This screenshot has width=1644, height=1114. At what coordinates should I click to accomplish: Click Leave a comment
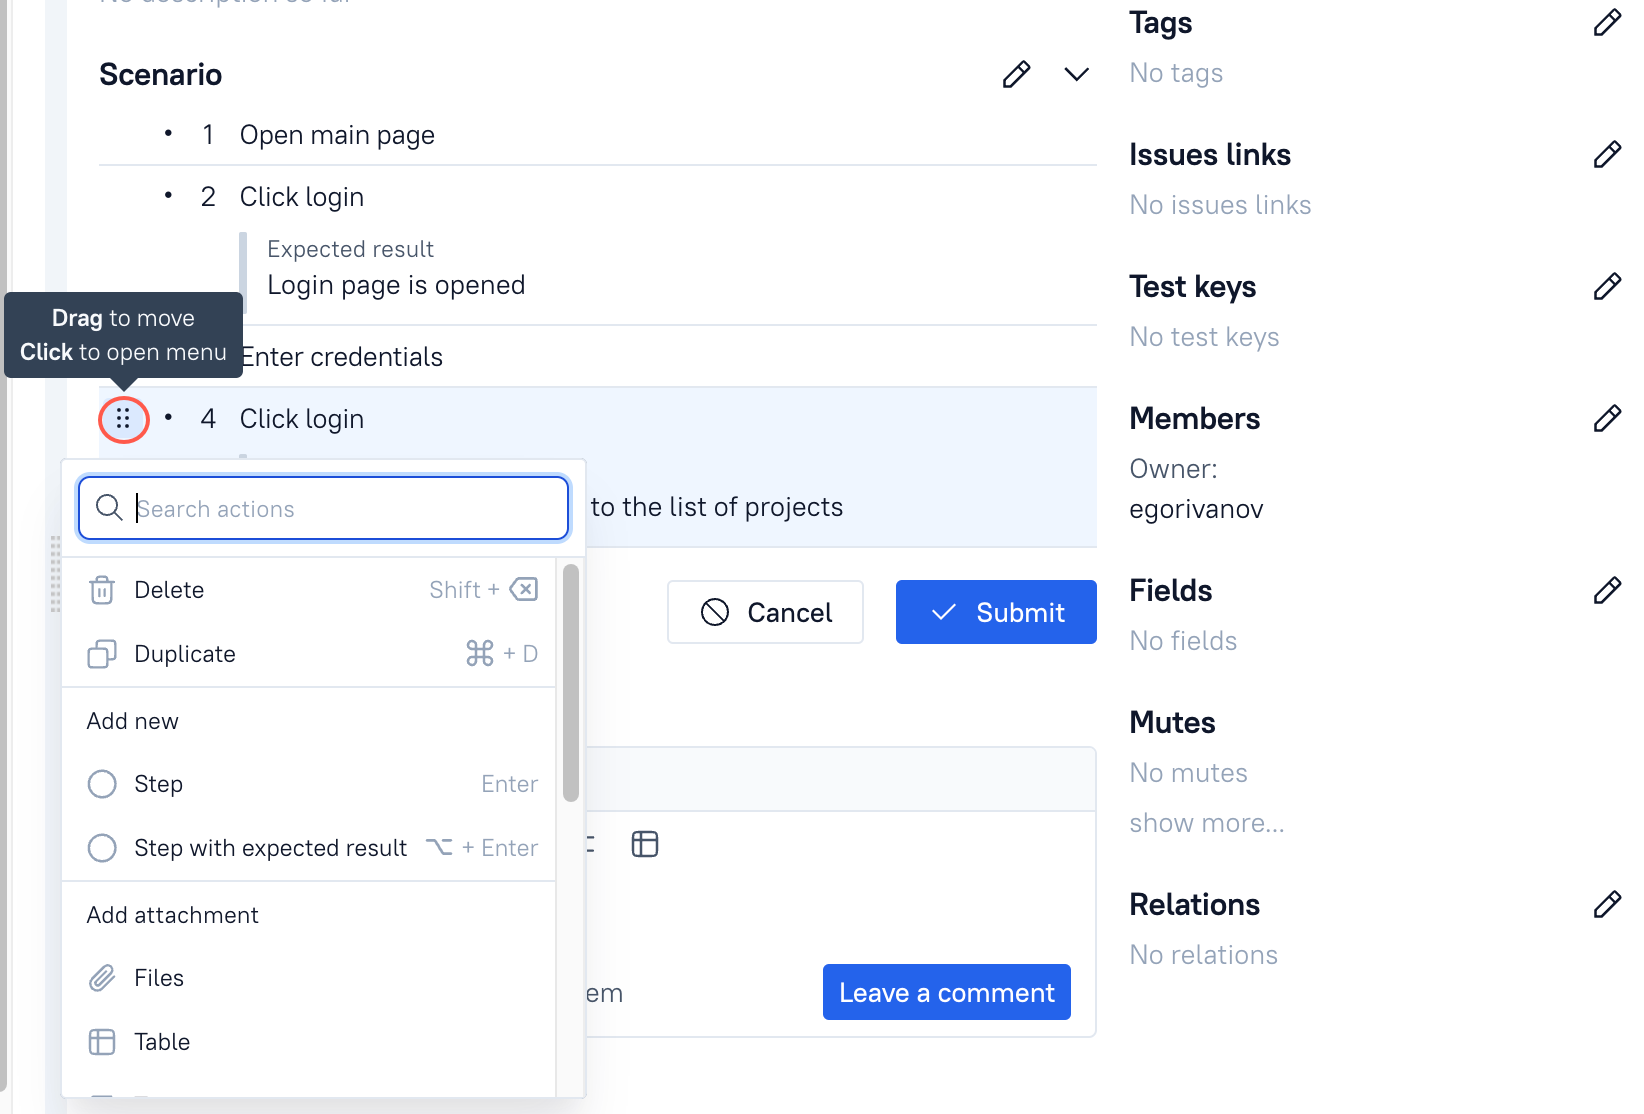pos(946,992)
